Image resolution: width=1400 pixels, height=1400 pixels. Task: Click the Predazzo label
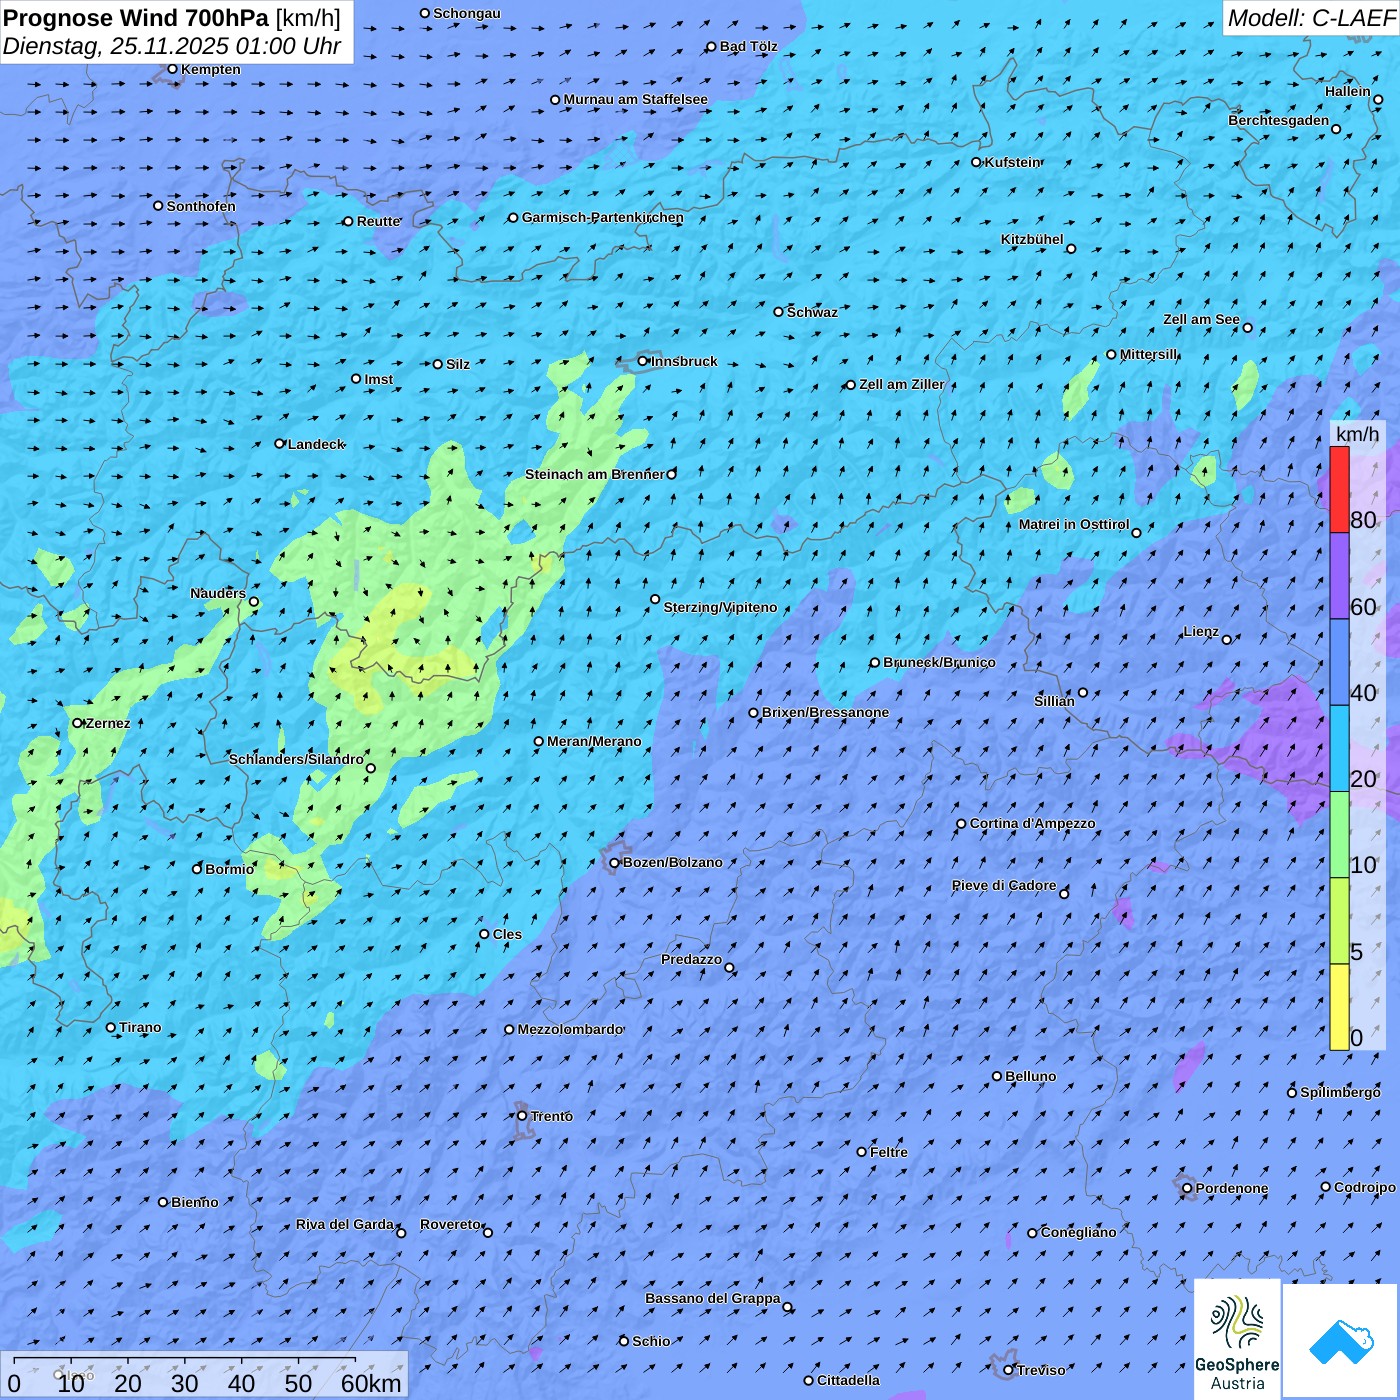691,959
